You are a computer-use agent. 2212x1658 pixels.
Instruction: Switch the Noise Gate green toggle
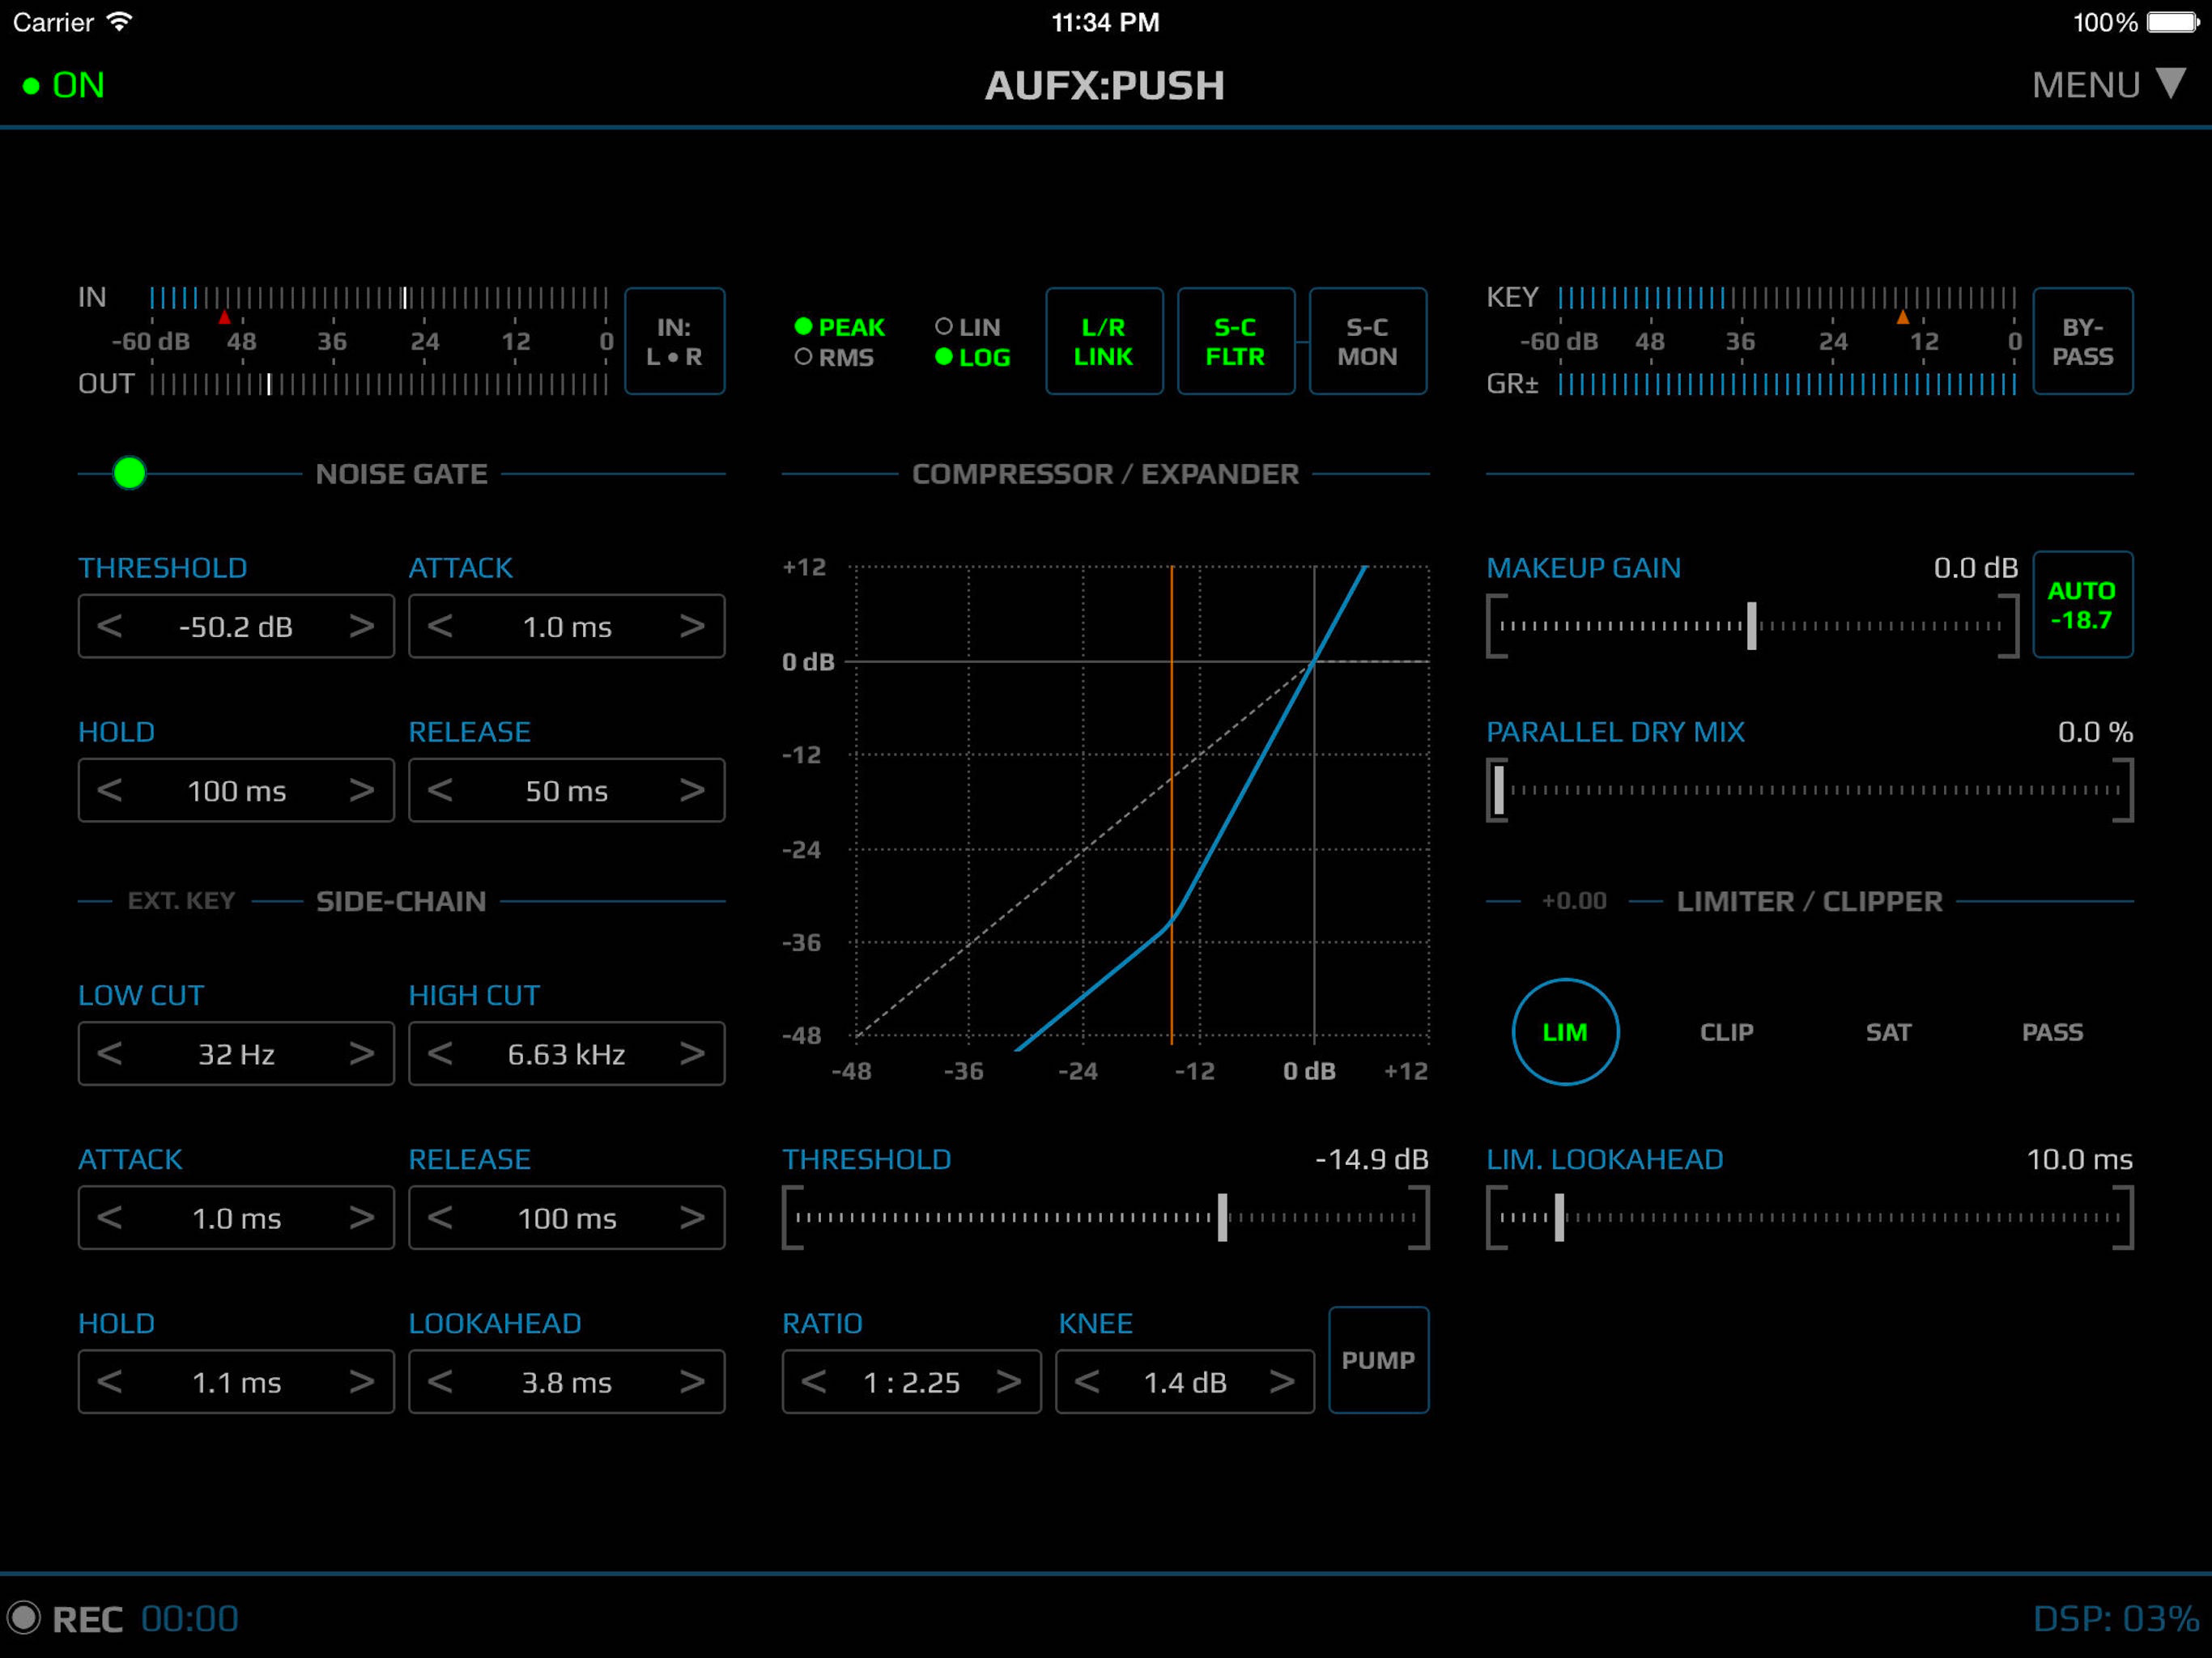click(x=129, y=473)
